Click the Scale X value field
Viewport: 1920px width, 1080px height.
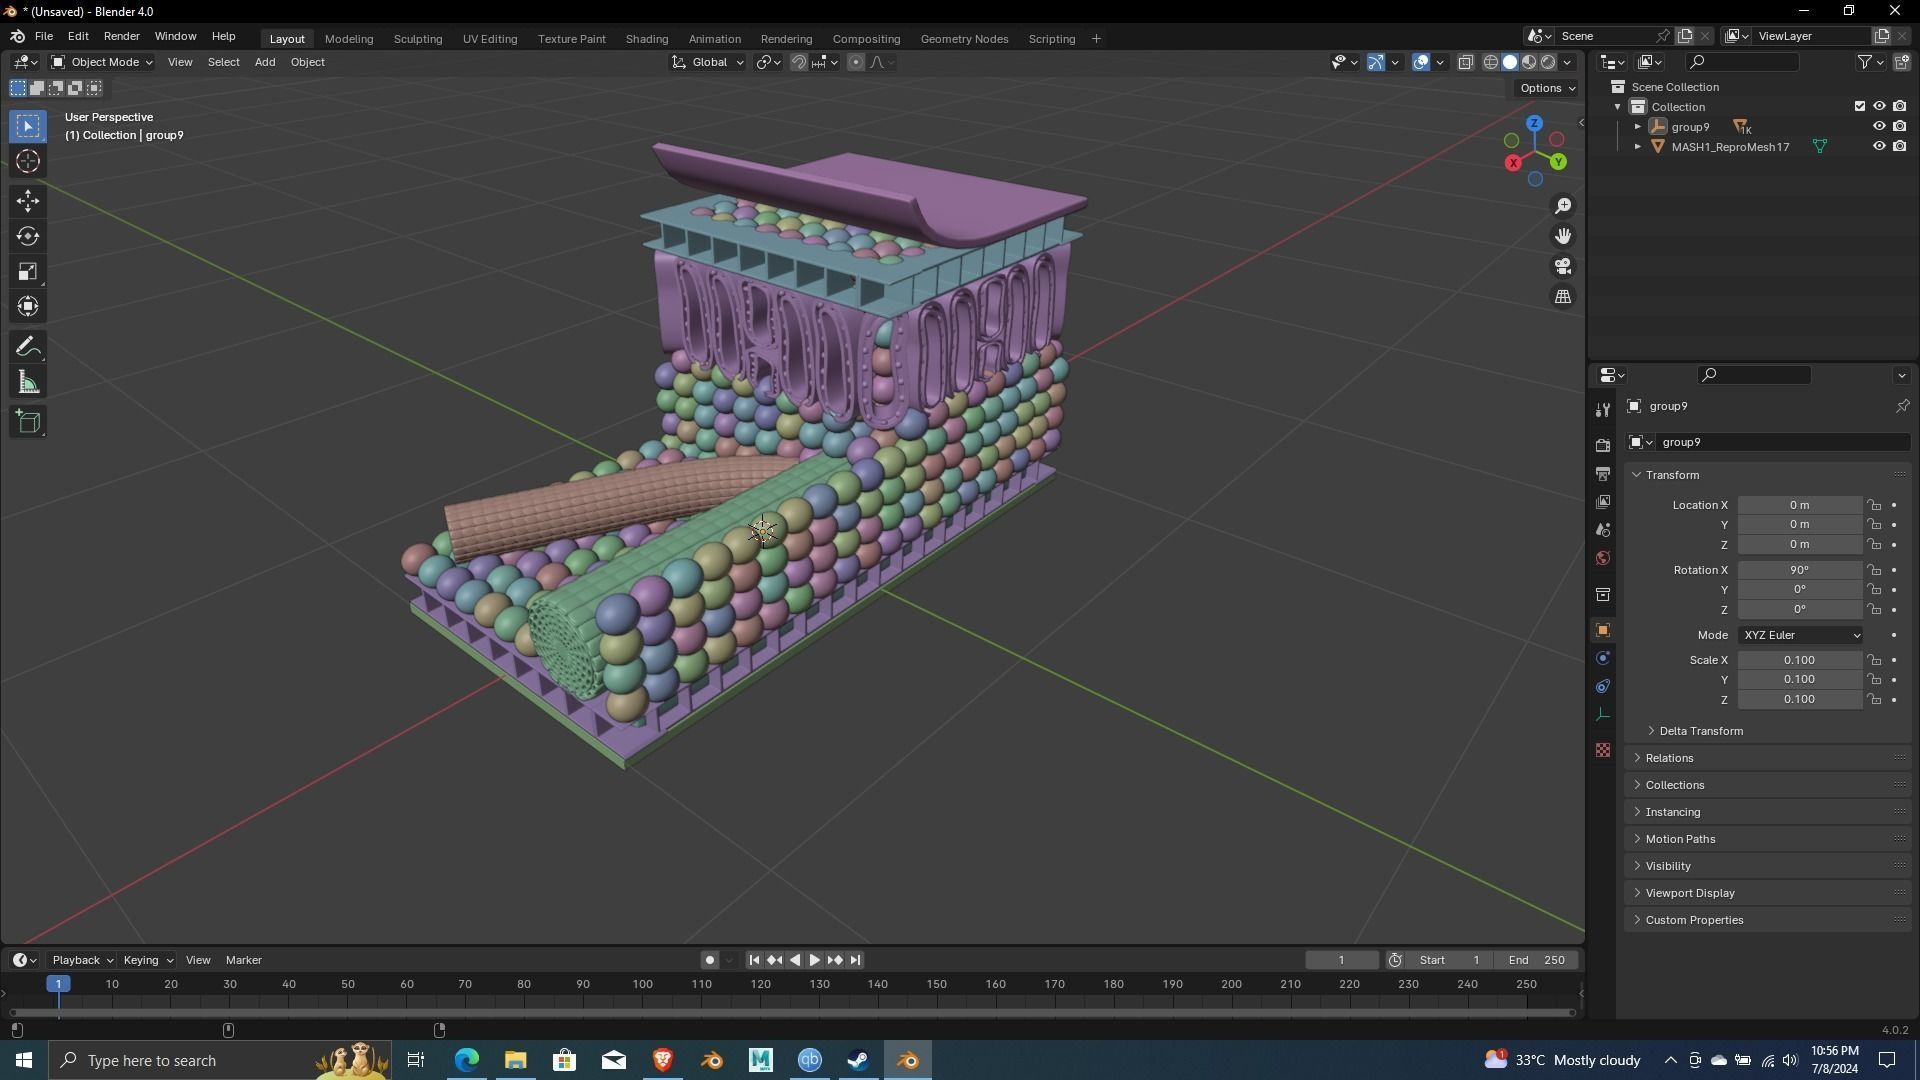point(1798,660)
